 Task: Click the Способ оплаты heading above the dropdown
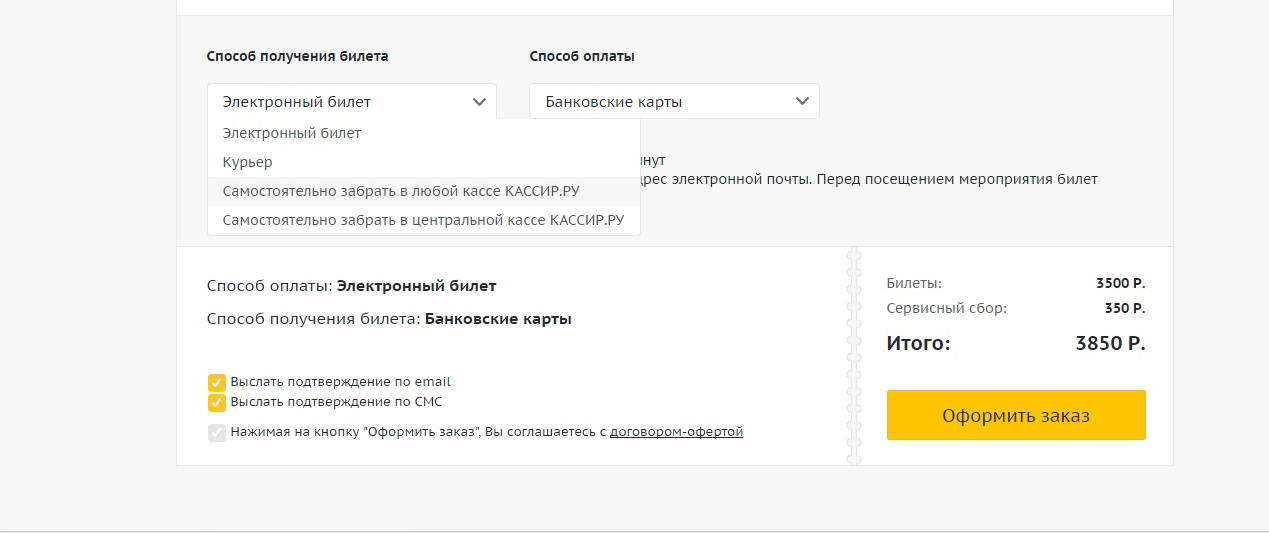click(x=582, y=56)
